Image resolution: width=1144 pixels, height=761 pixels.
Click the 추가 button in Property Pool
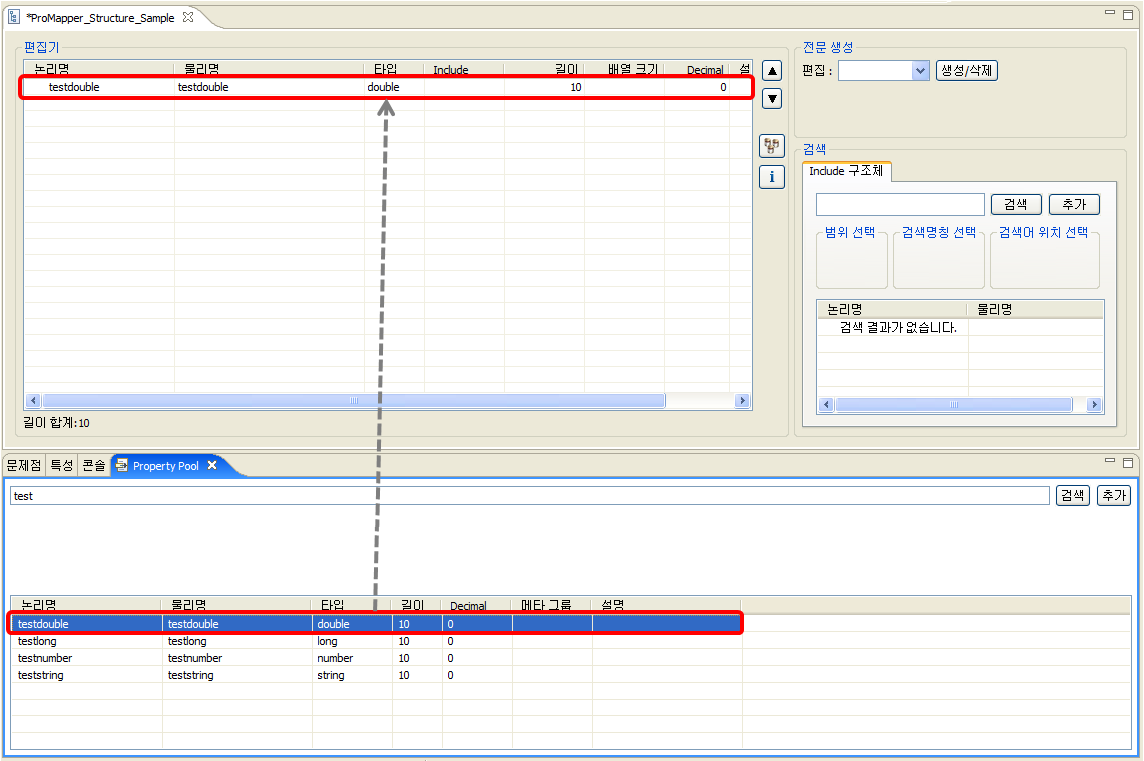click(x=1113, y=495)
